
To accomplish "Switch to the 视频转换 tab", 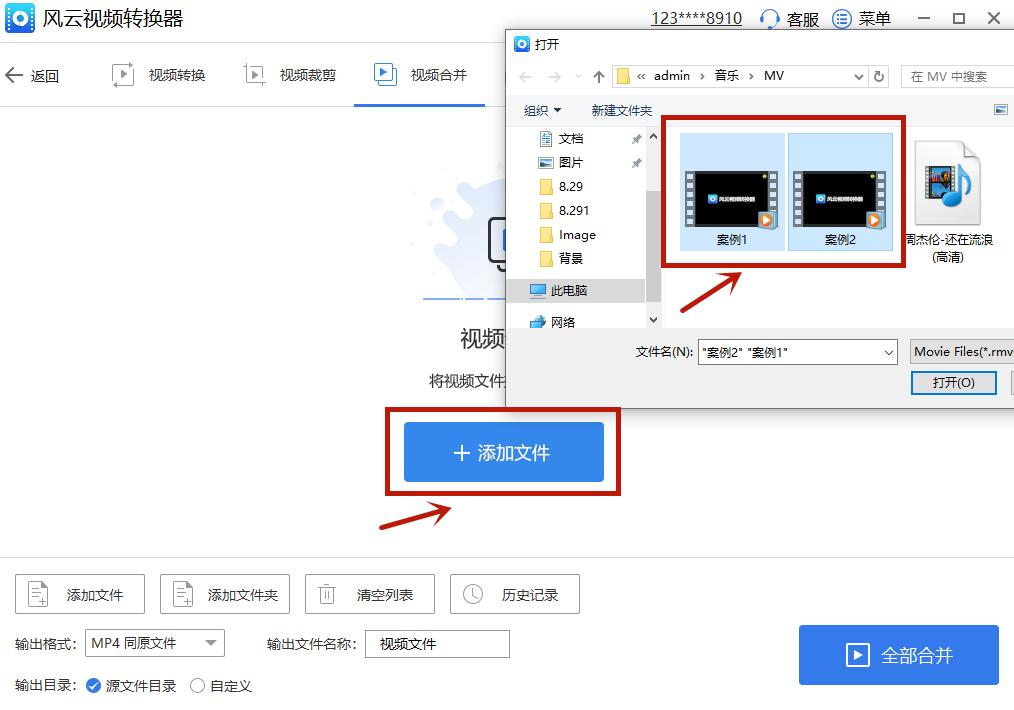I will click(160, 73).
